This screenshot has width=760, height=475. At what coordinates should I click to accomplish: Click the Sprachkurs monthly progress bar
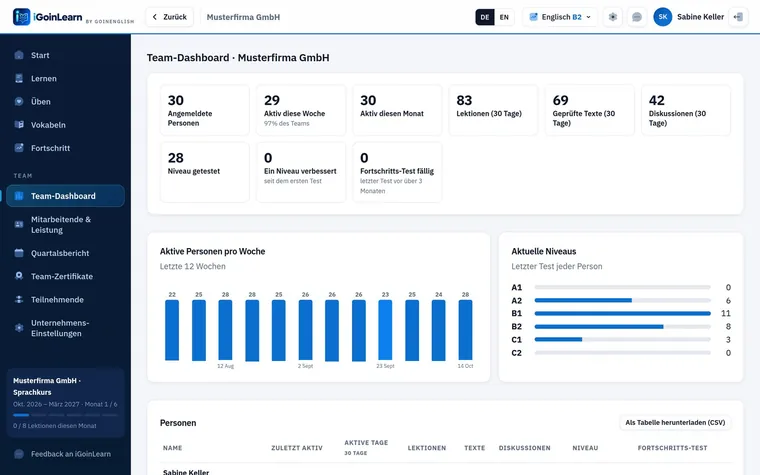point(65,415)
